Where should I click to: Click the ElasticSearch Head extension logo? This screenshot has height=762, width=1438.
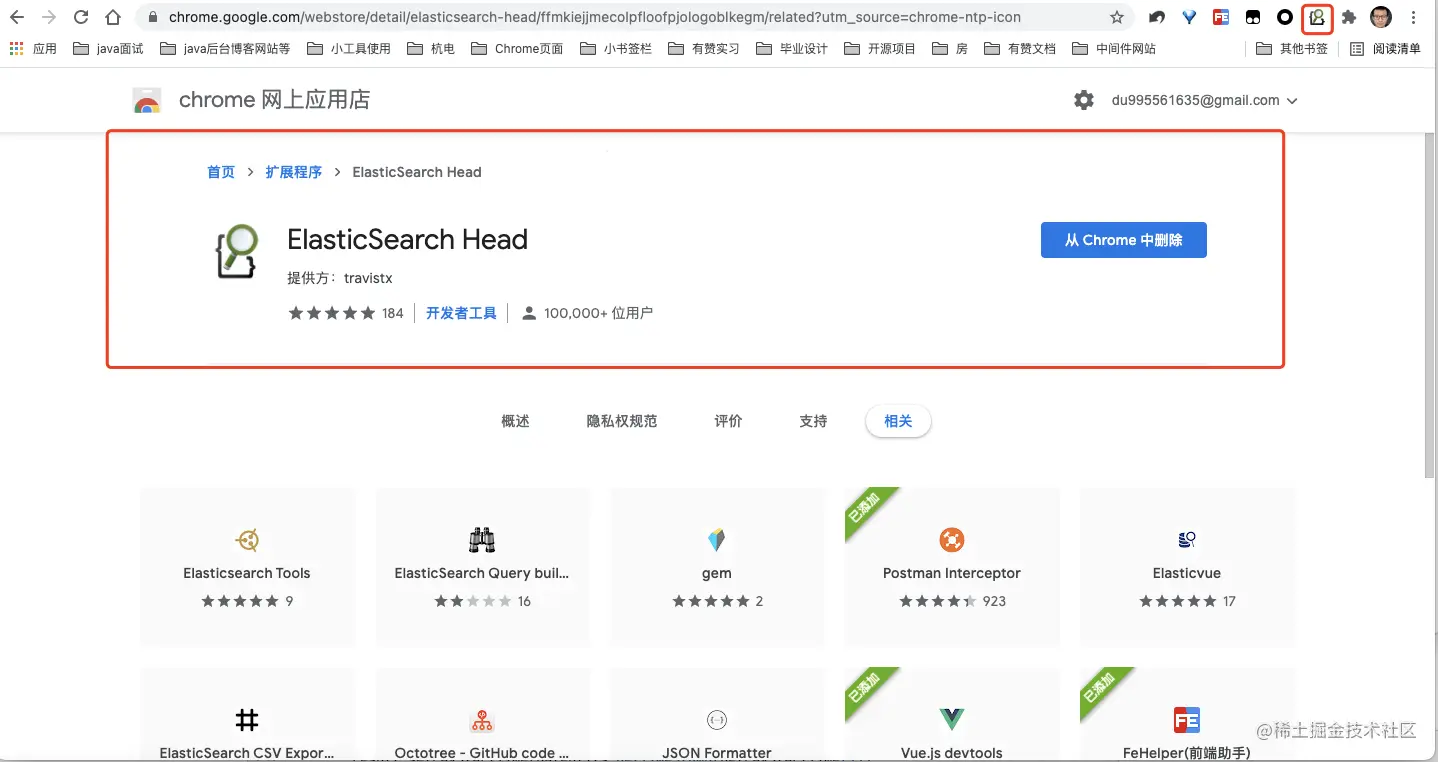(x=237, y=252)
